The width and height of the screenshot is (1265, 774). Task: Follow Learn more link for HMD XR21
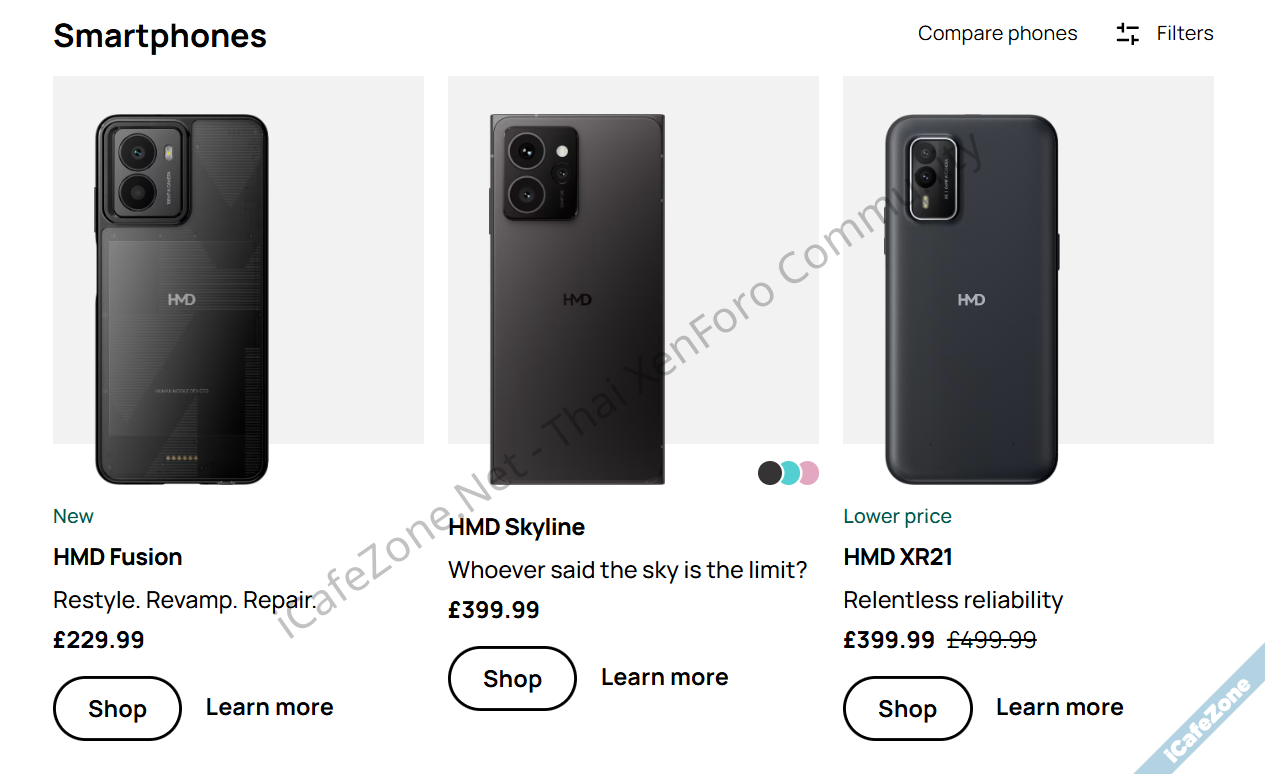(x=1059, y=707)
